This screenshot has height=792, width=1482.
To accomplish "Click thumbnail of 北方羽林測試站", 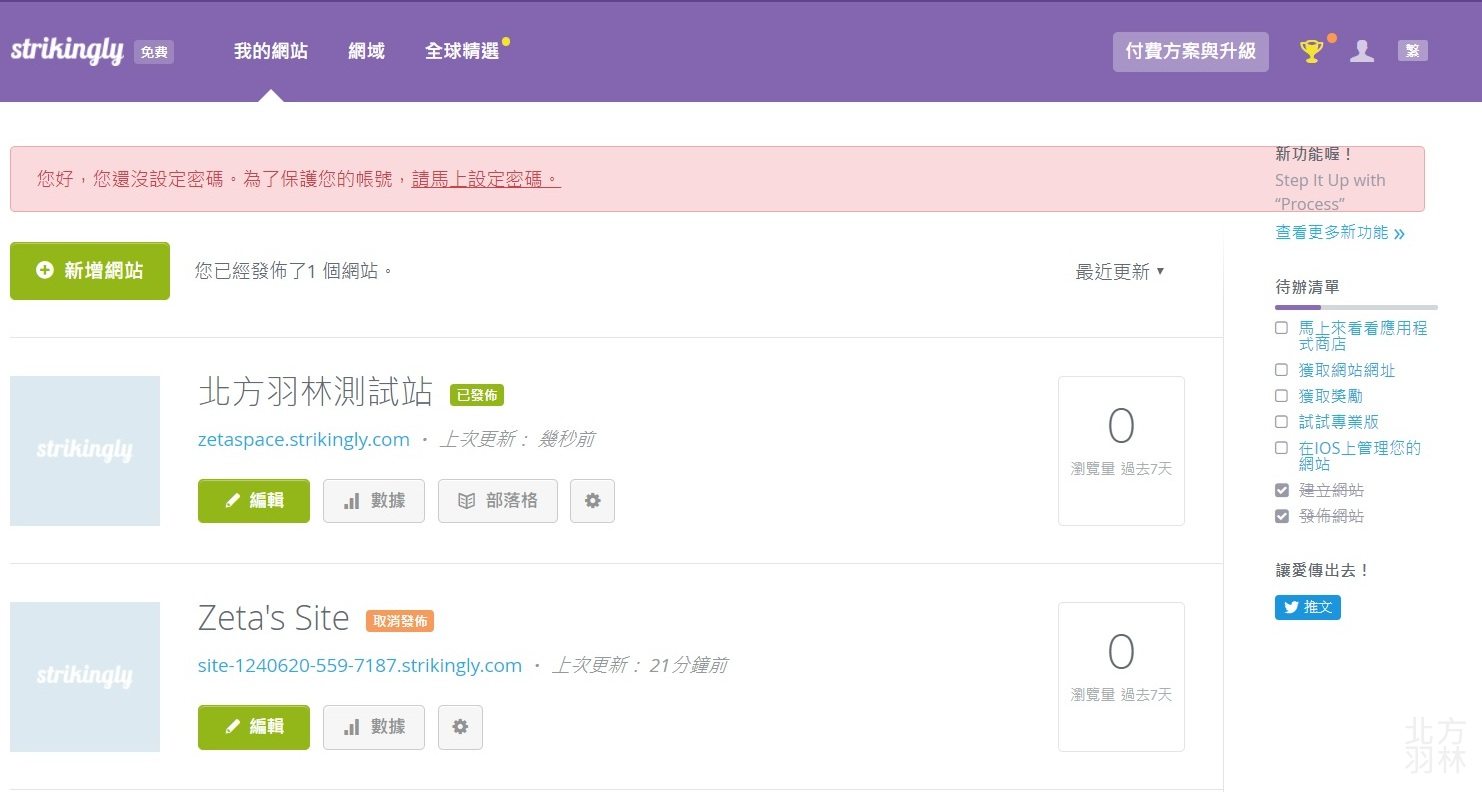I will pyautogui.click(x=85, y=451).
